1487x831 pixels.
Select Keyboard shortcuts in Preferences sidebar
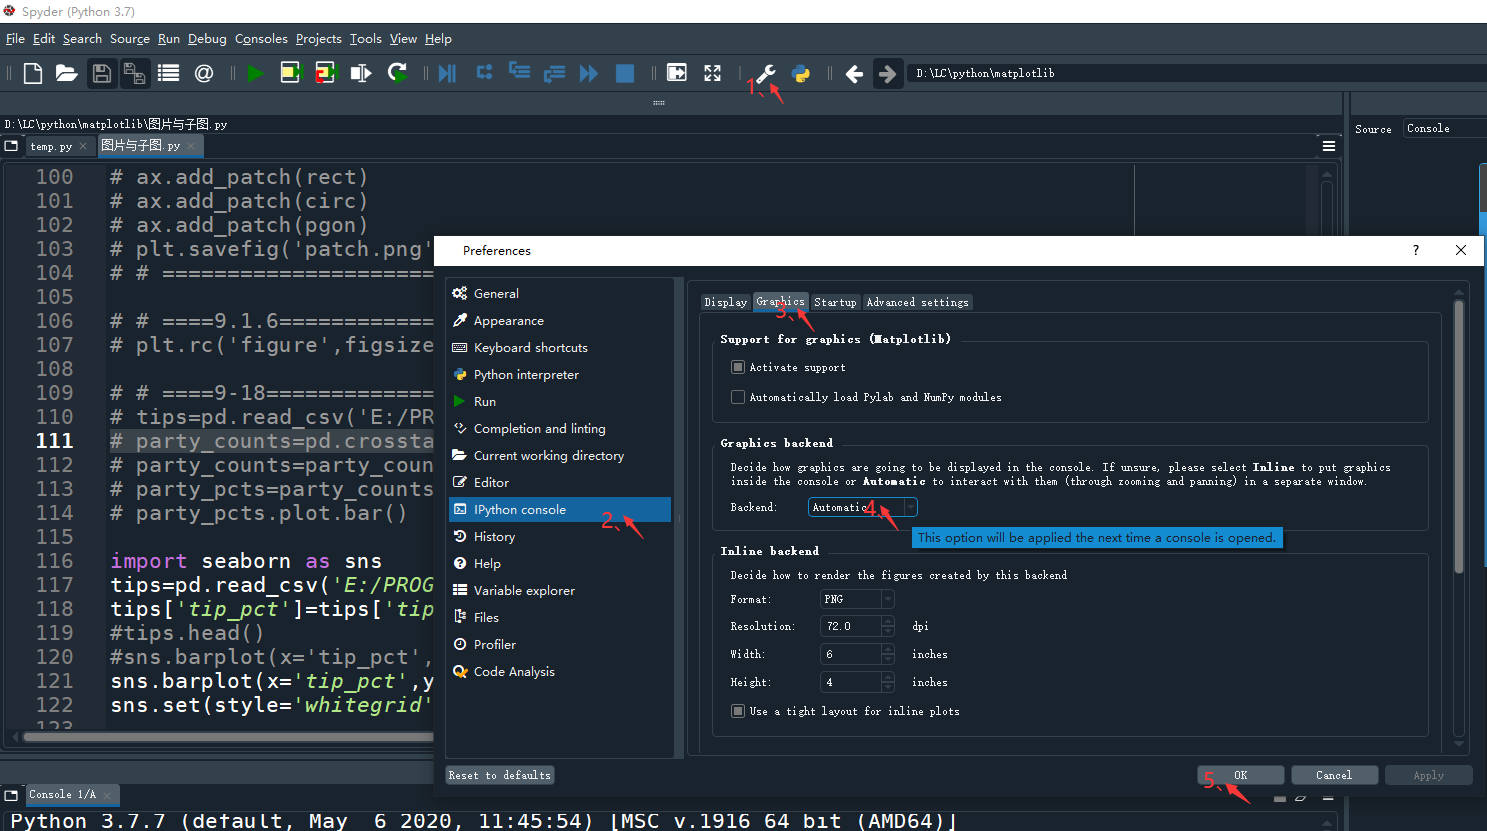(x=560, y=347)
